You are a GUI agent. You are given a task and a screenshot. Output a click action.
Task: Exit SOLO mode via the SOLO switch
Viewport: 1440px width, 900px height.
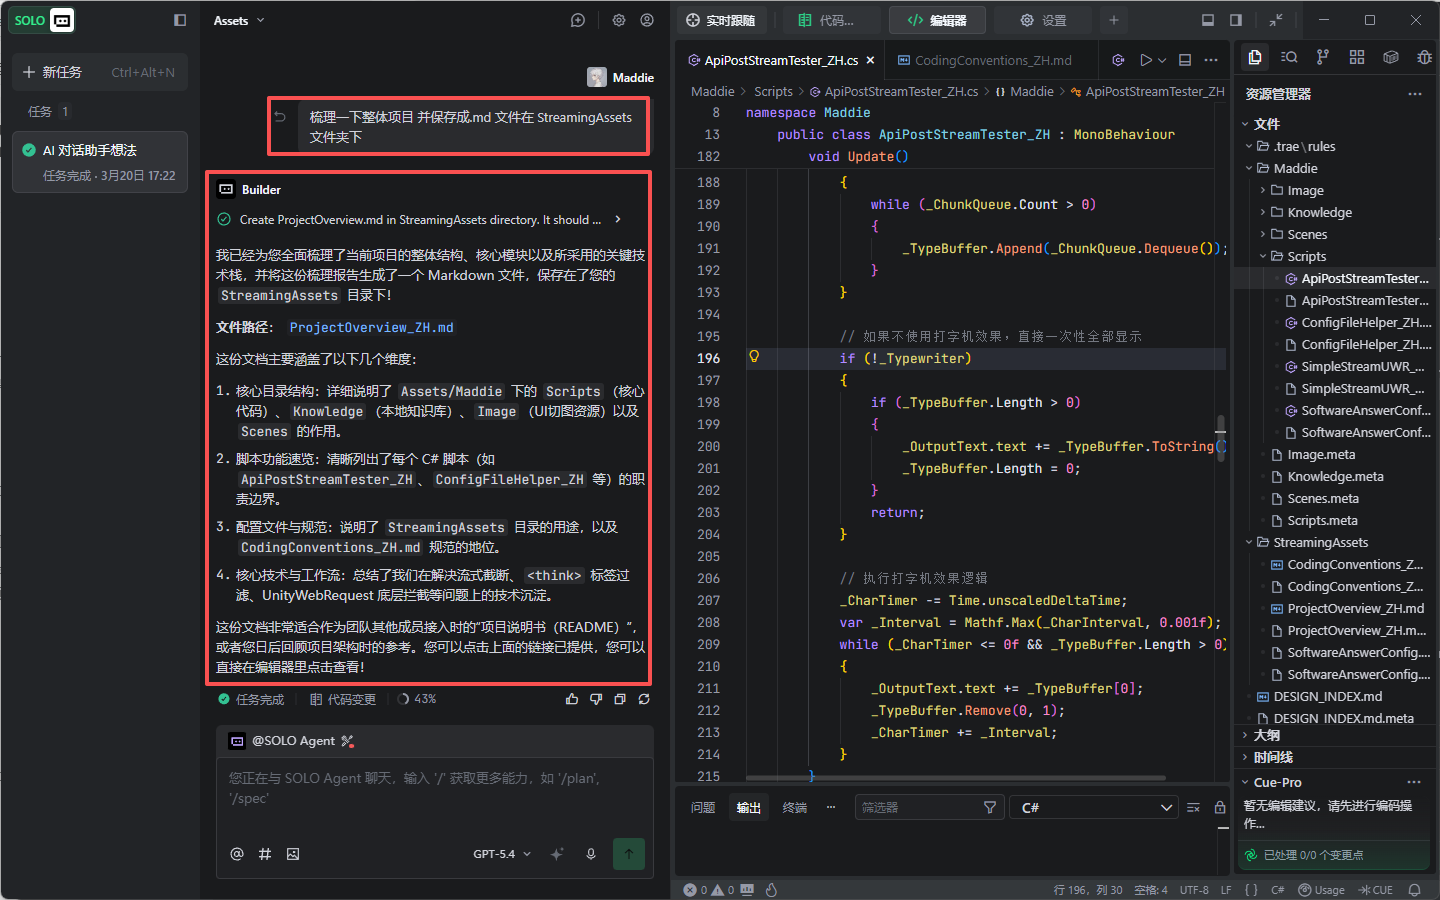[x=43, y=20]
